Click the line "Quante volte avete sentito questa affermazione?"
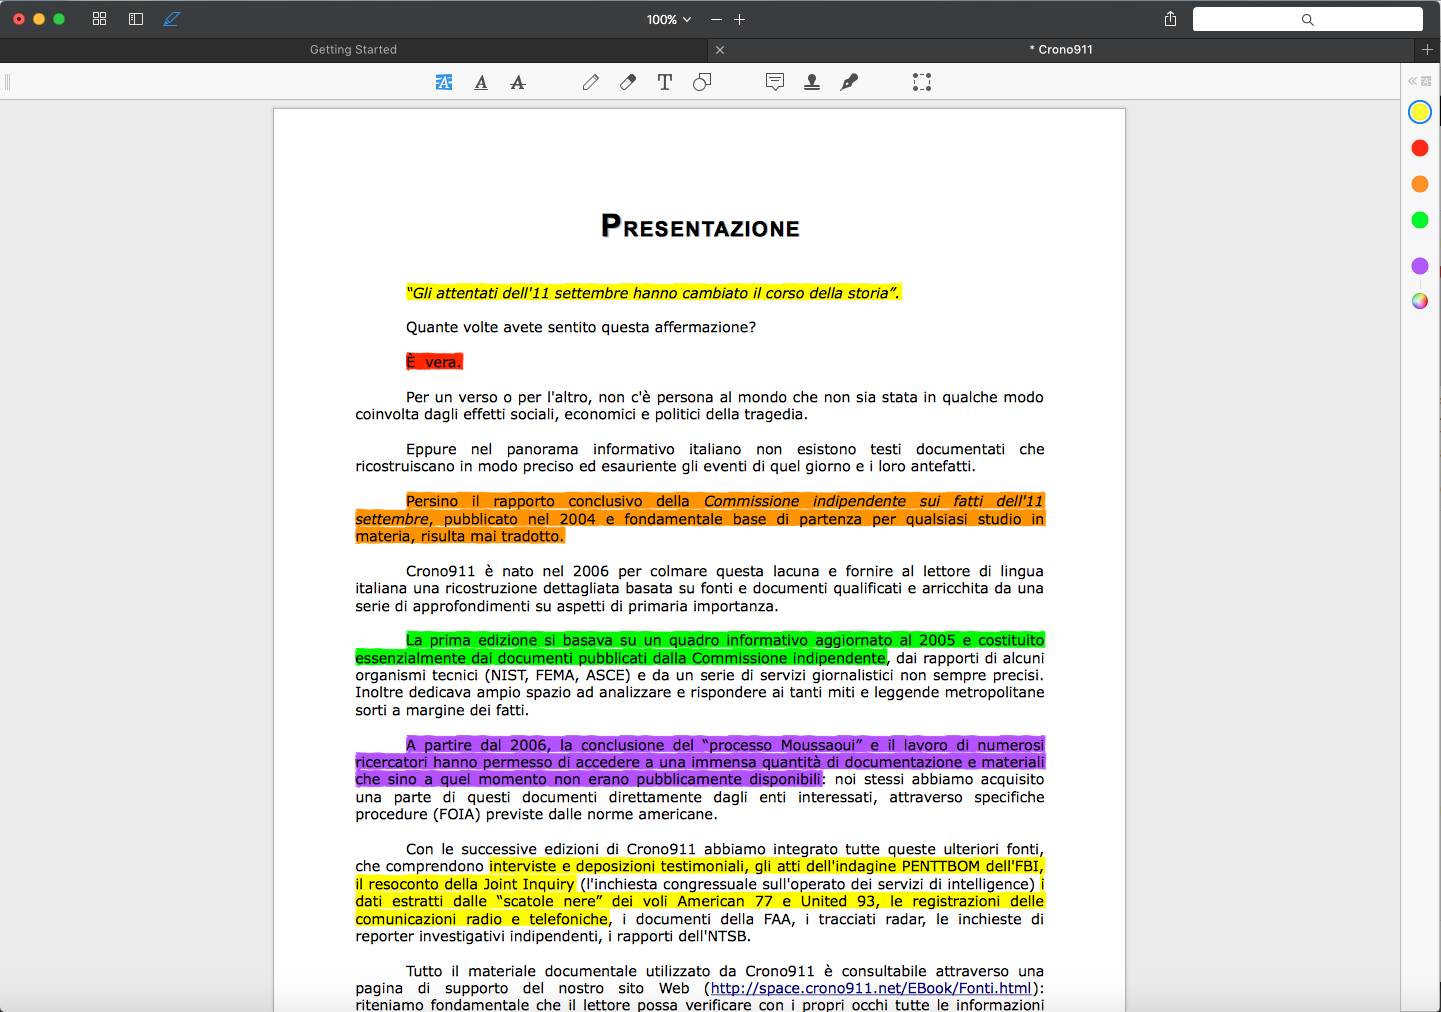The height and width of the screenshot is (1012, 1441). 581,327
